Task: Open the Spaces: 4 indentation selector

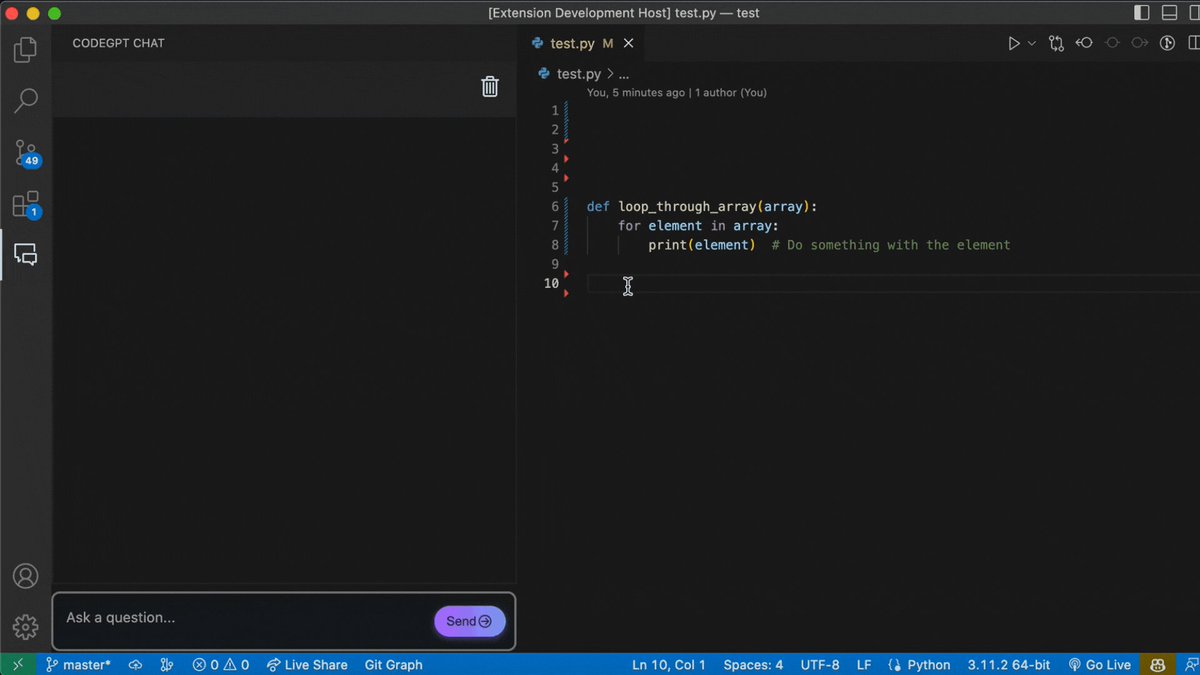Action: [753, 664]
